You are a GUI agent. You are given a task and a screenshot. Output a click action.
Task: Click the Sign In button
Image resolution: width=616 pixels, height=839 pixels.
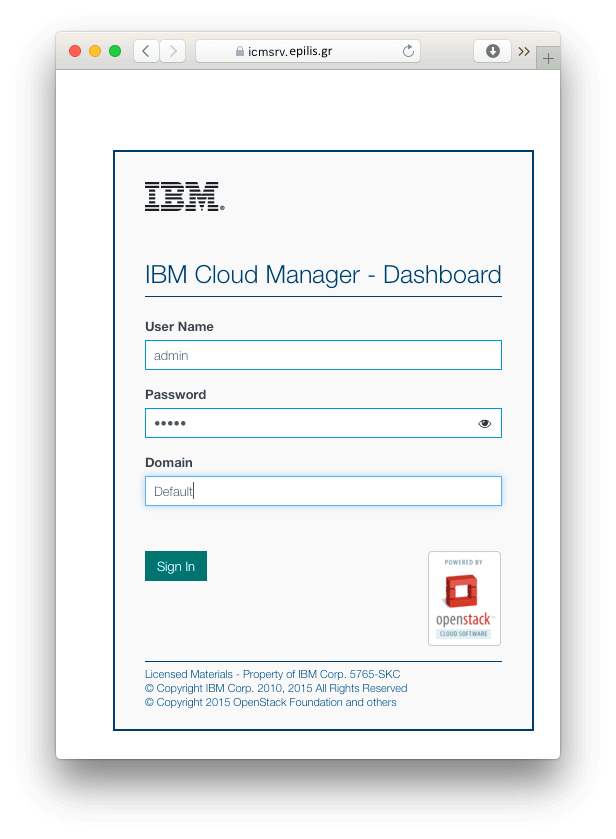pyautogui.click(x=176, y=566)
